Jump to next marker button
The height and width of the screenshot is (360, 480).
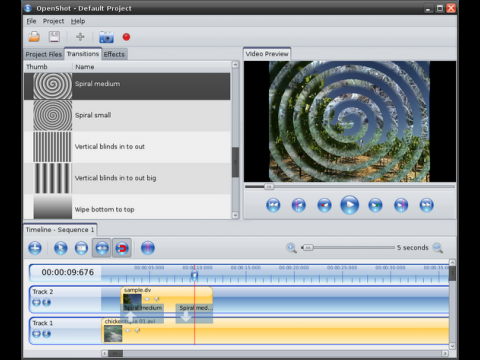[401, 205]
